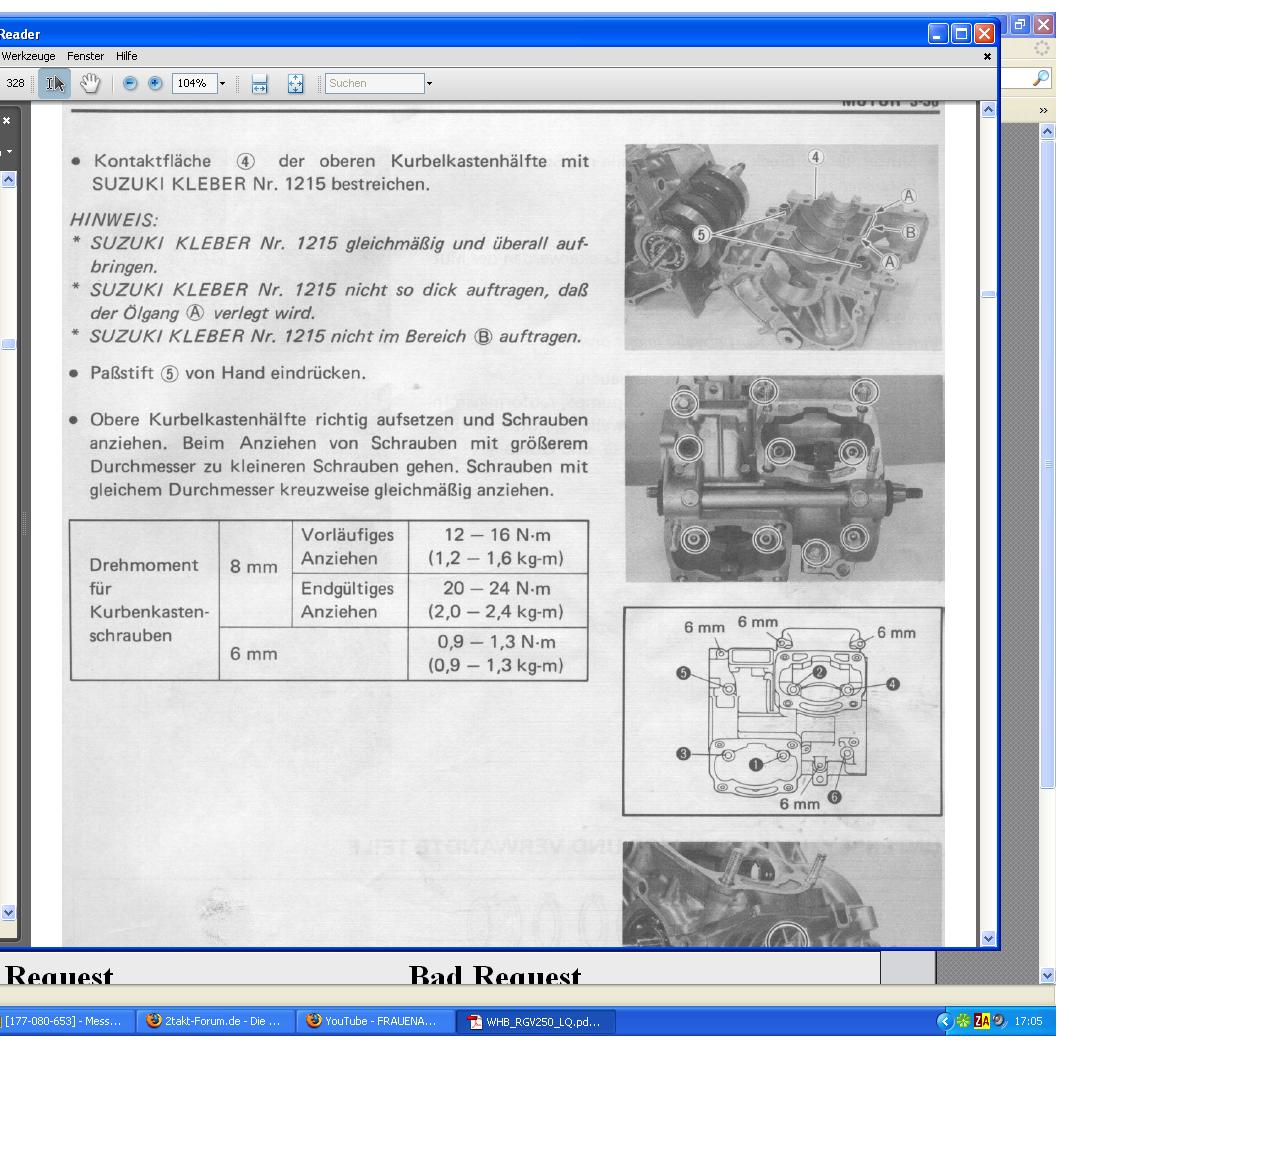Open the Hilfe menu
This screenshot has width=1280, height=1165.
[126, 56]
